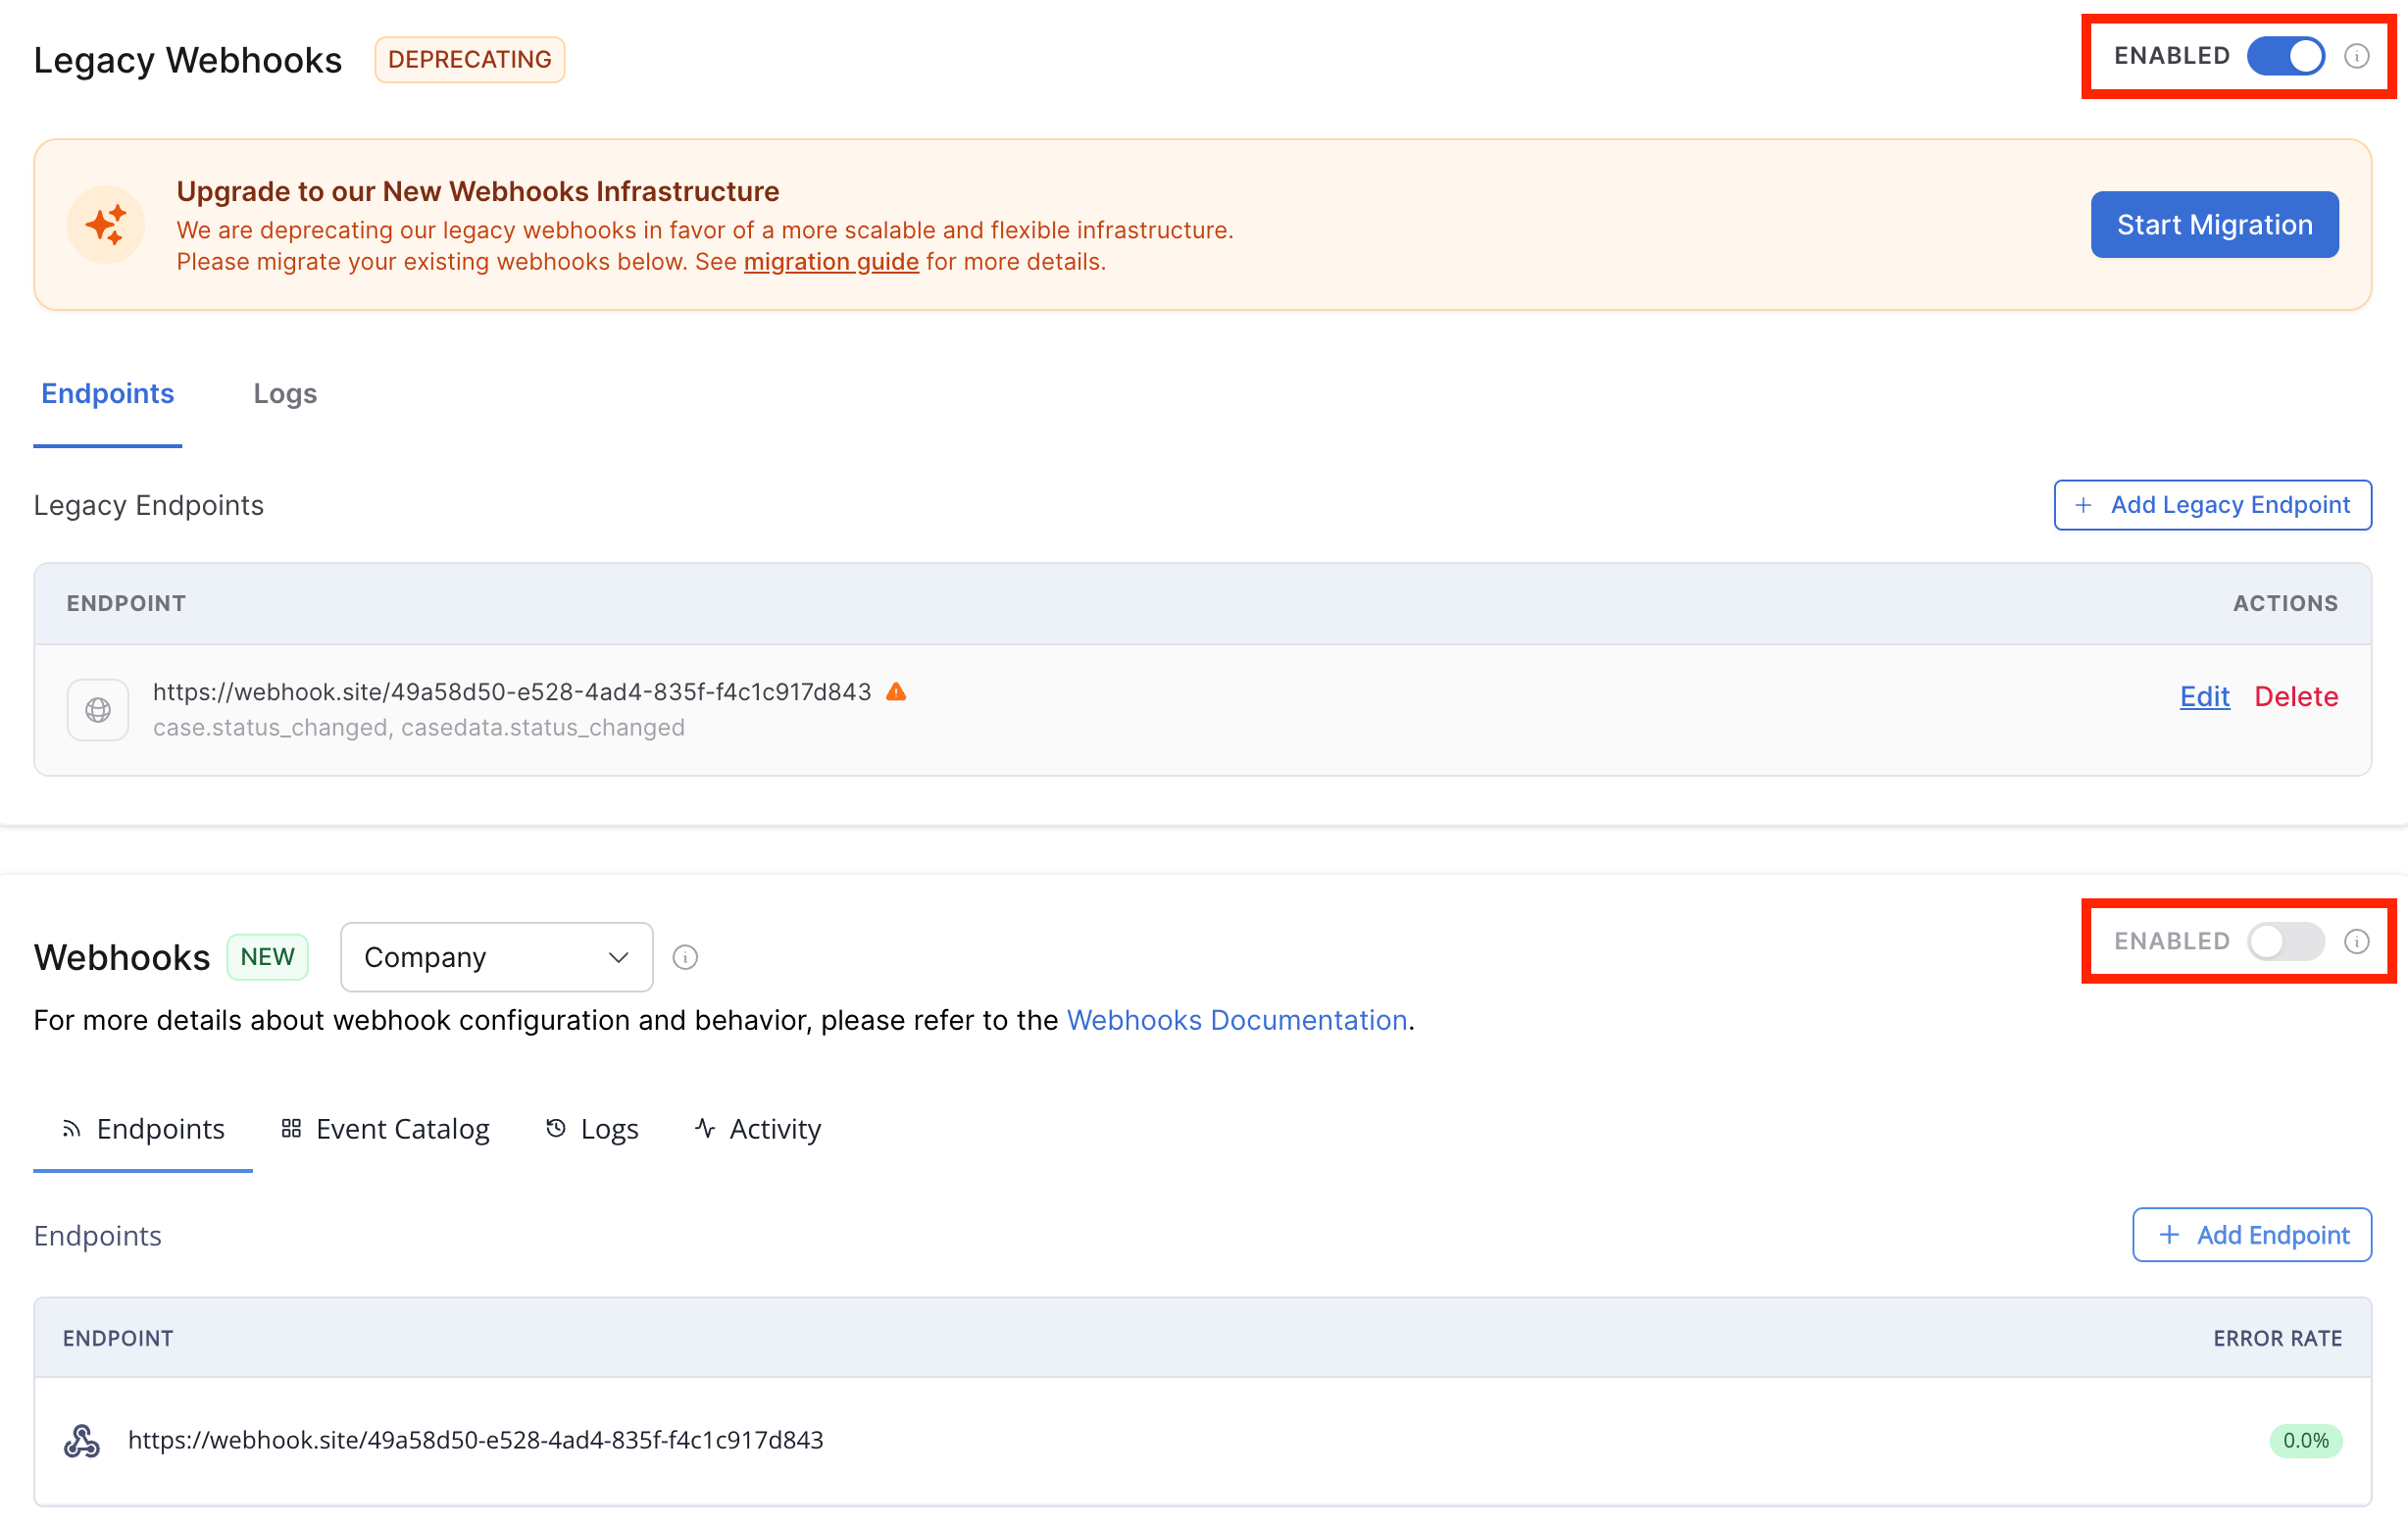Click the new endpoint webhook.site URL

476,1440
